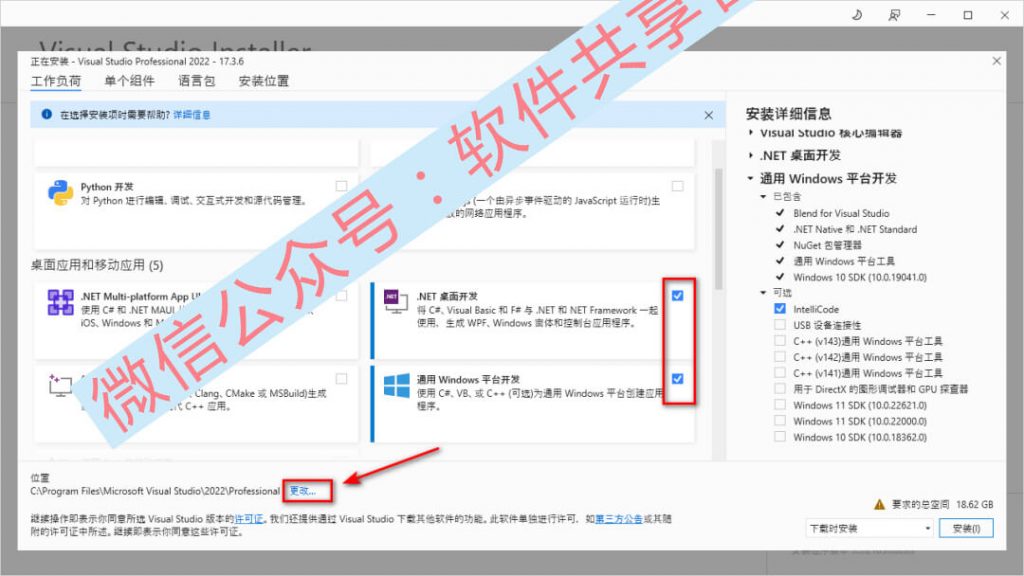This screenshot has height=576, width=1024.
Task: Click the 桌面应用和移动应用 (5) section heading
Action: coord(97,265)
